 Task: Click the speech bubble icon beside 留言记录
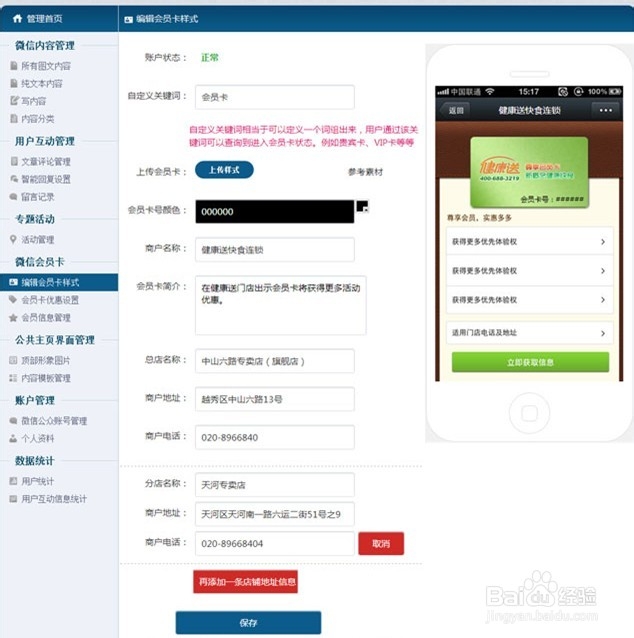[13, 197]
